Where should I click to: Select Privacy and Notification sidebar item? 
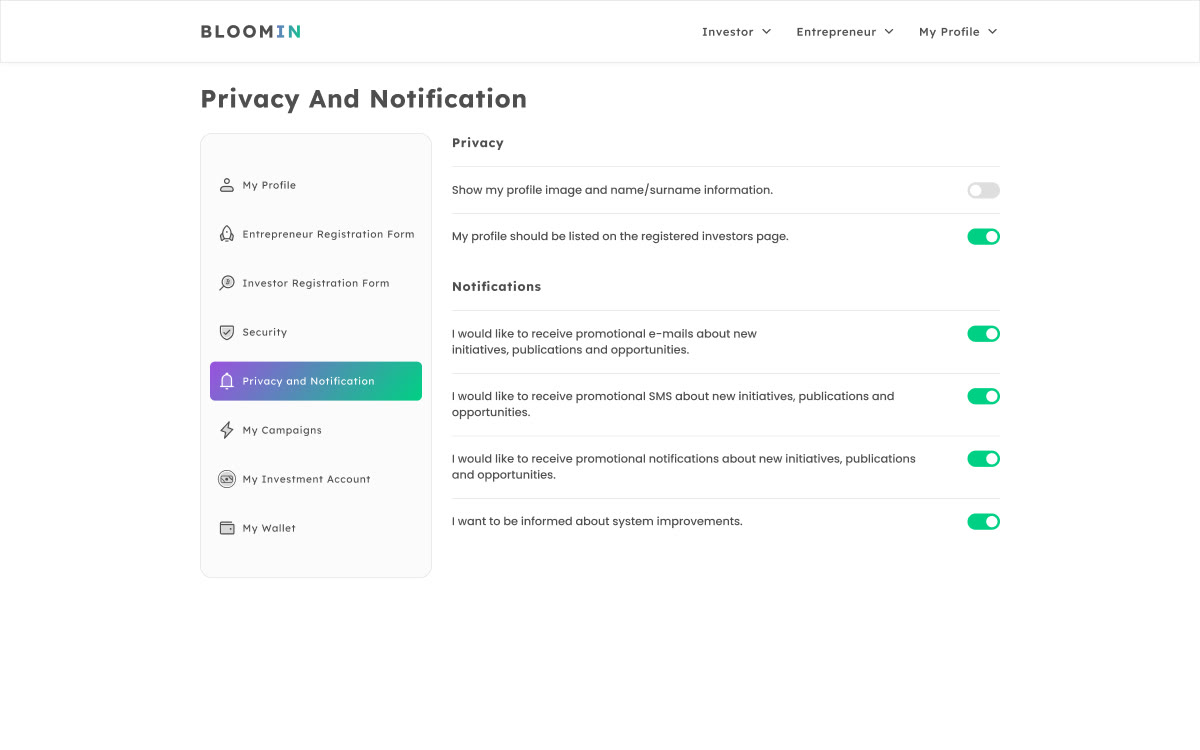316,381
